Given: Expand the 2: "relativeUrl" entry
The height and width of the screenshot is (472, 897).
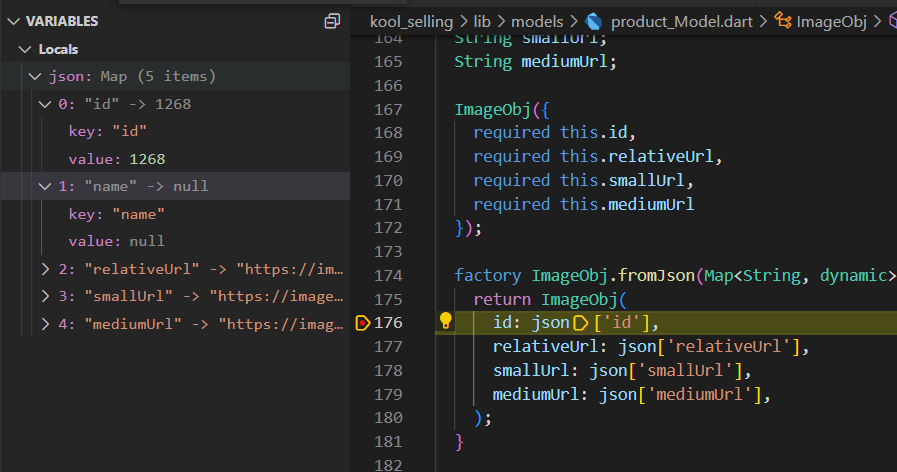Looking at the screenshot, I should pyautogui.click(x=45, y=269).
